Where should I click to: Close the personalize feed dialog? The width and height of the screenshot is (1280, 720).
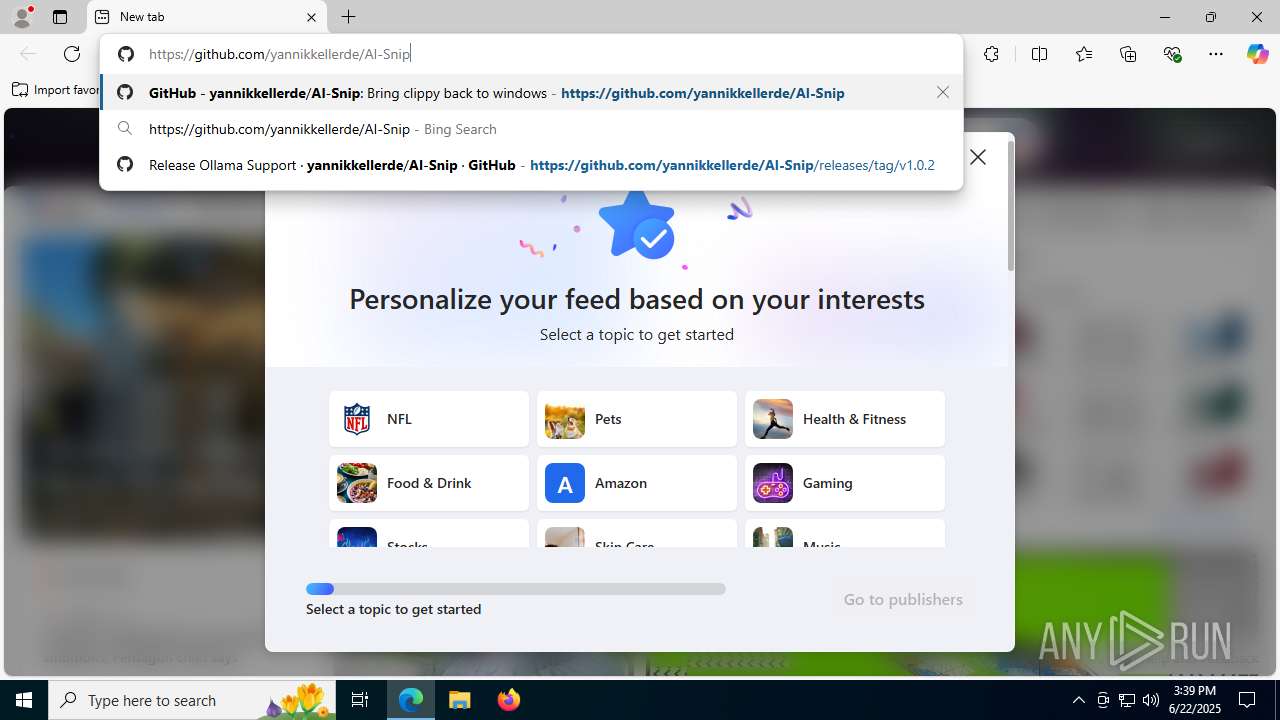pos(978,157)
